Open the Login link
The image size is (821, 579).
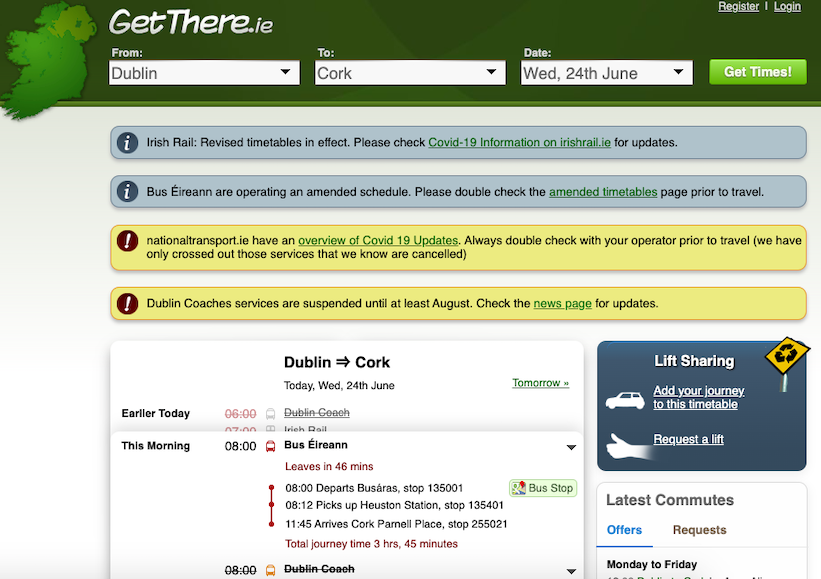pyautogui.click(x=787, y=7)
